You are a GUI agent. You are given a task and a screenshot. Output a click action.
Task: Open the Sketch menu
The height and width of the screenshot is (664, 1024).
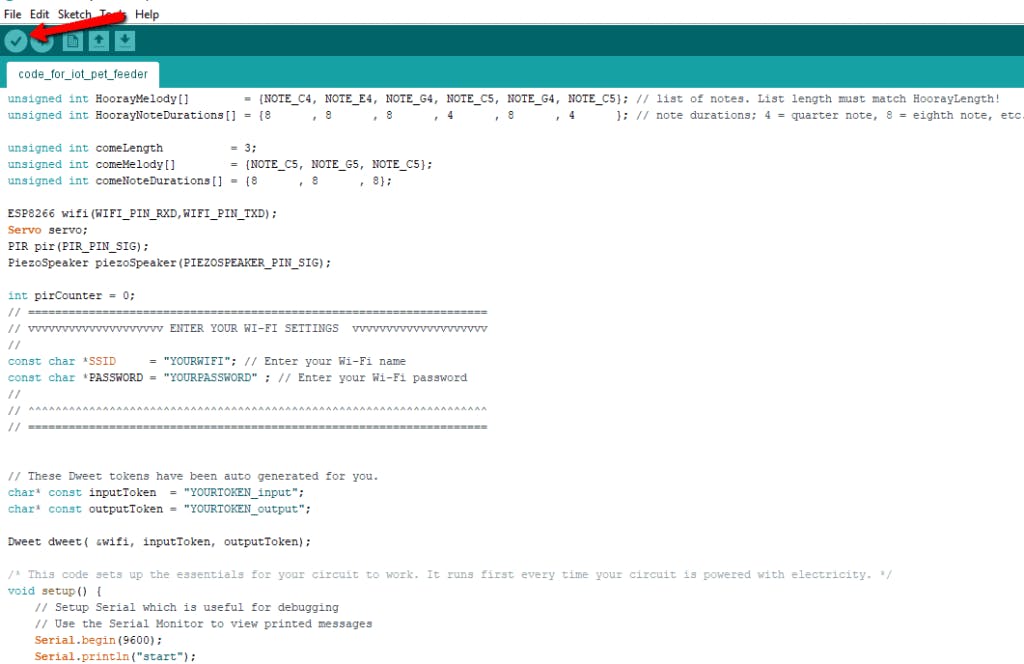(x=74, y=14)
